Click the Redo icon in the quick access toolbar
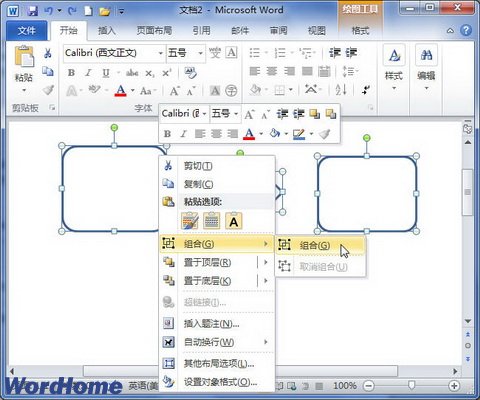Screen dimensions: 480x400 [72, 11]
